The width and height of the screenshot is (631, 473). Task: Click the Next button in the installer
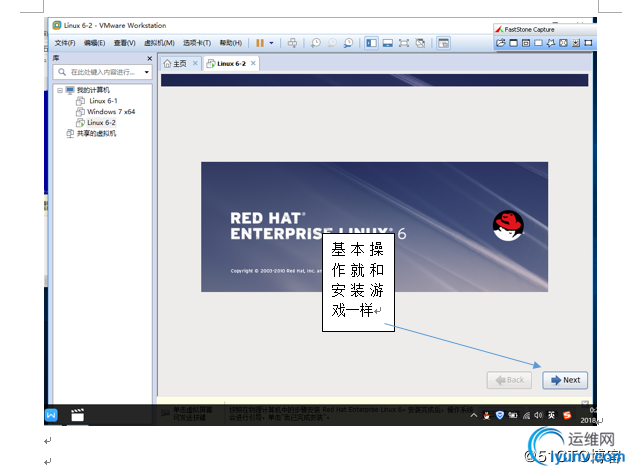565,380
